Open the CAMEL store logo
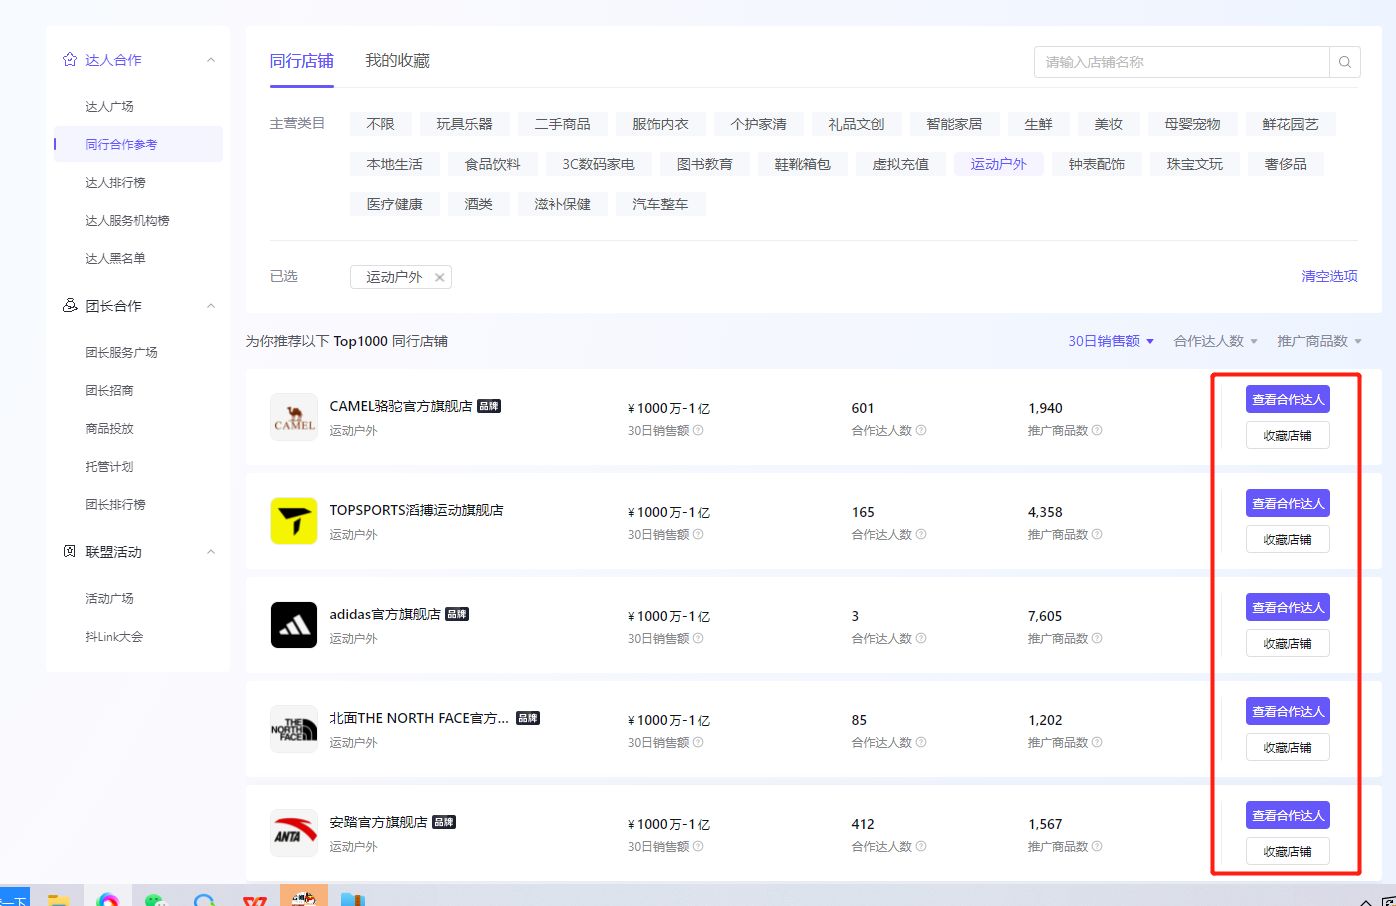The height and width of the screenshot is (906, 1396). 294,417
